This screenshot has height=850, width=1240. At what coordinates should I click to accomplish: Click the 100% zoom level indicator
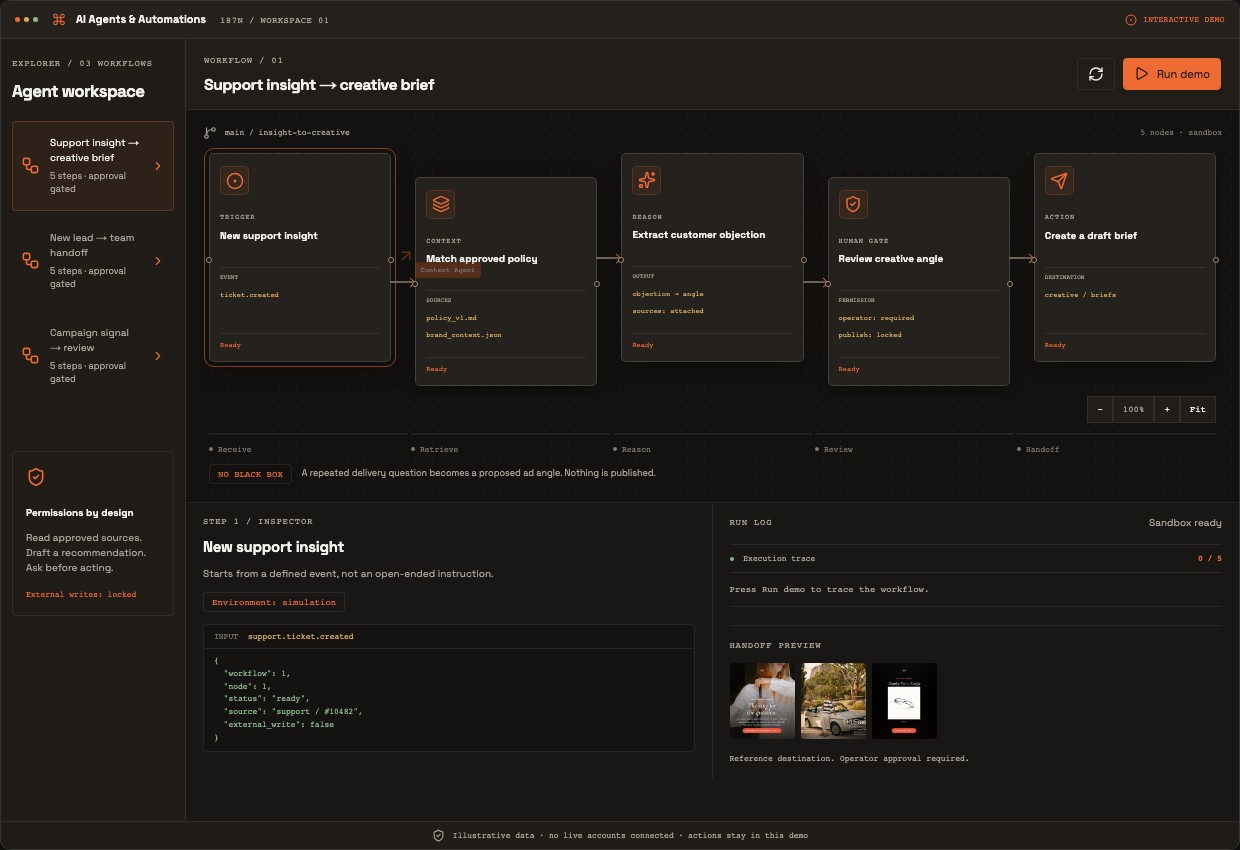point(1133,409)
